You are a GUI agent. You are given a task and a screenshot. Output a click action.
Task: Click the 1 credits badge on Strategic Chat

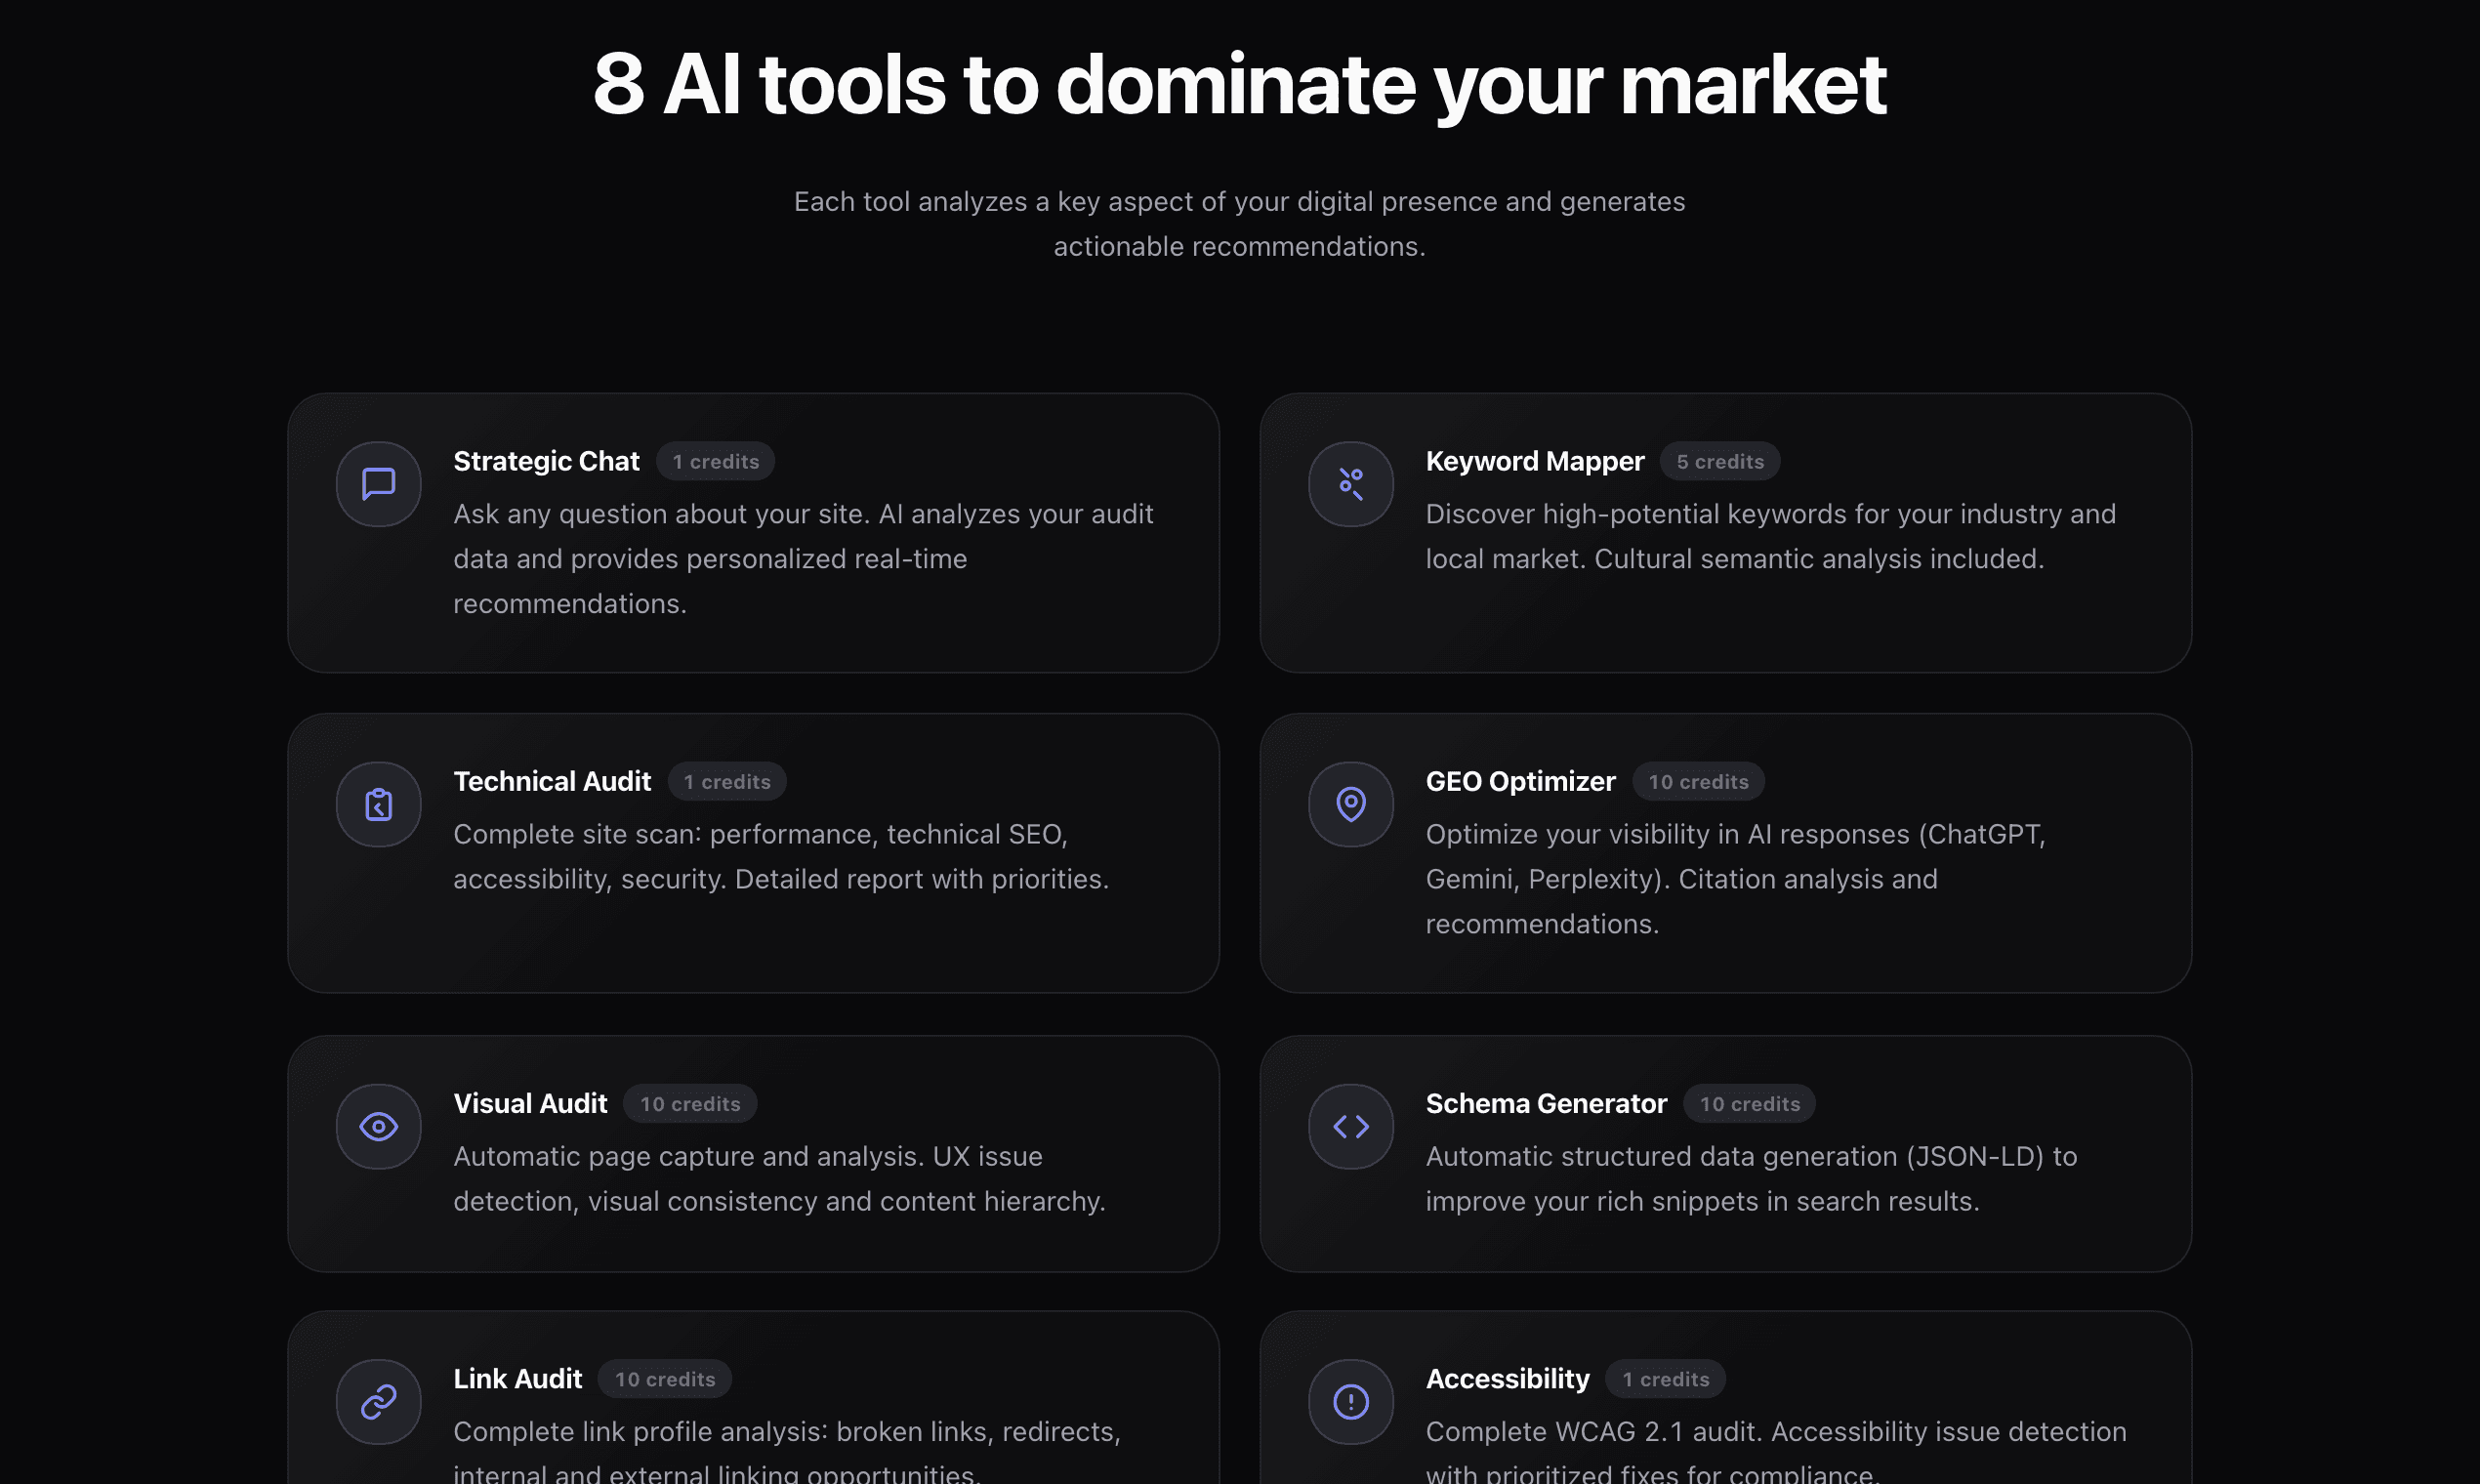(715, 461)
